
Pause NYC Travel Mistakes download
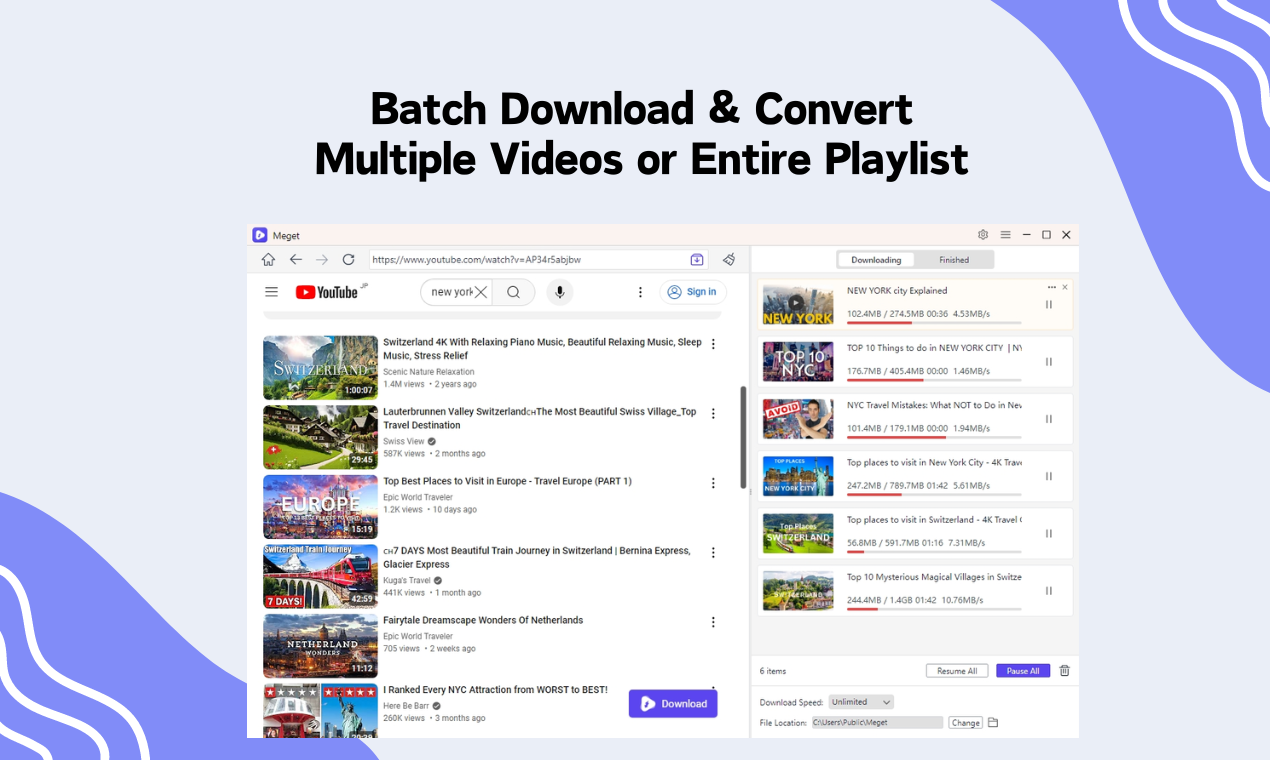(x=1049, y=419)
